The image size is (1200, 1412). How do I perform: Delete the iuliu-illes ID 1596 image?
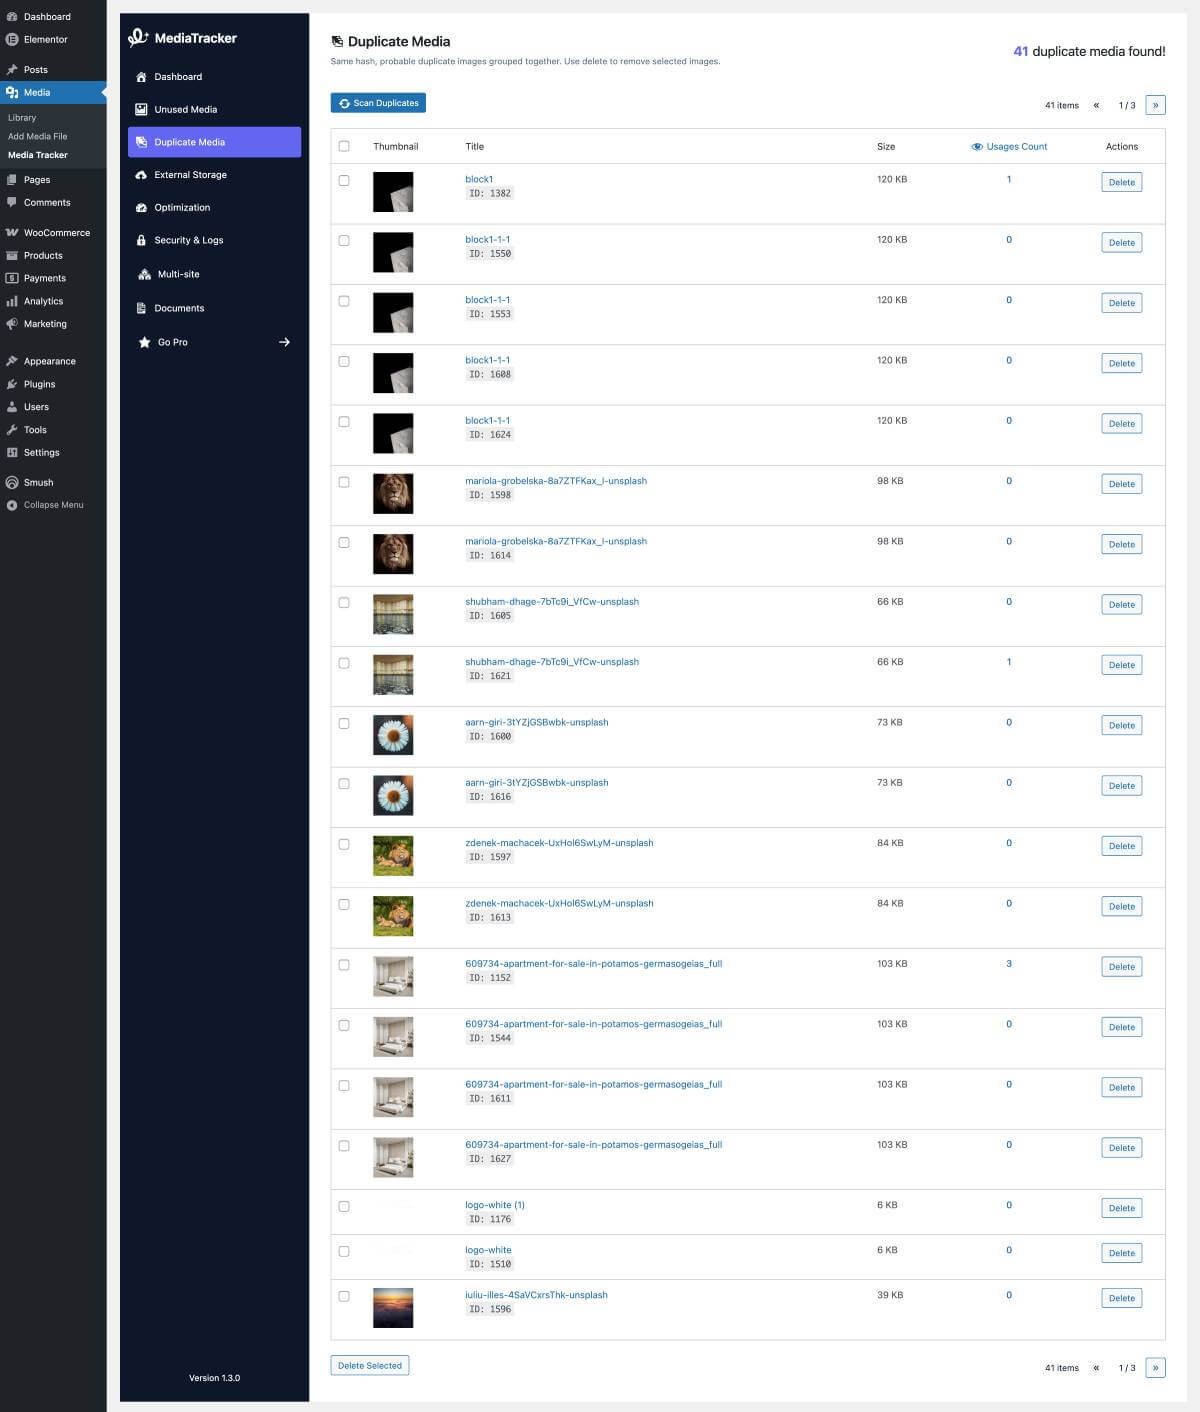pyautogui.click(x=1121, y=1298)
